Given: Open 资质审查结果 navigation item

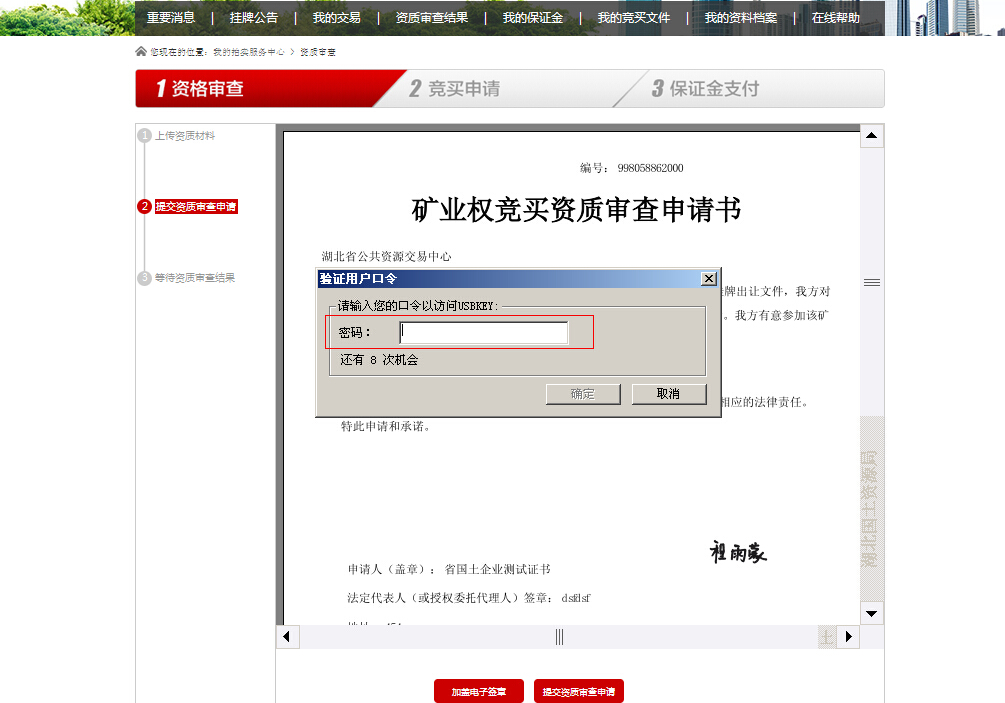Looking at the screenshot, I should click(431, 18).
